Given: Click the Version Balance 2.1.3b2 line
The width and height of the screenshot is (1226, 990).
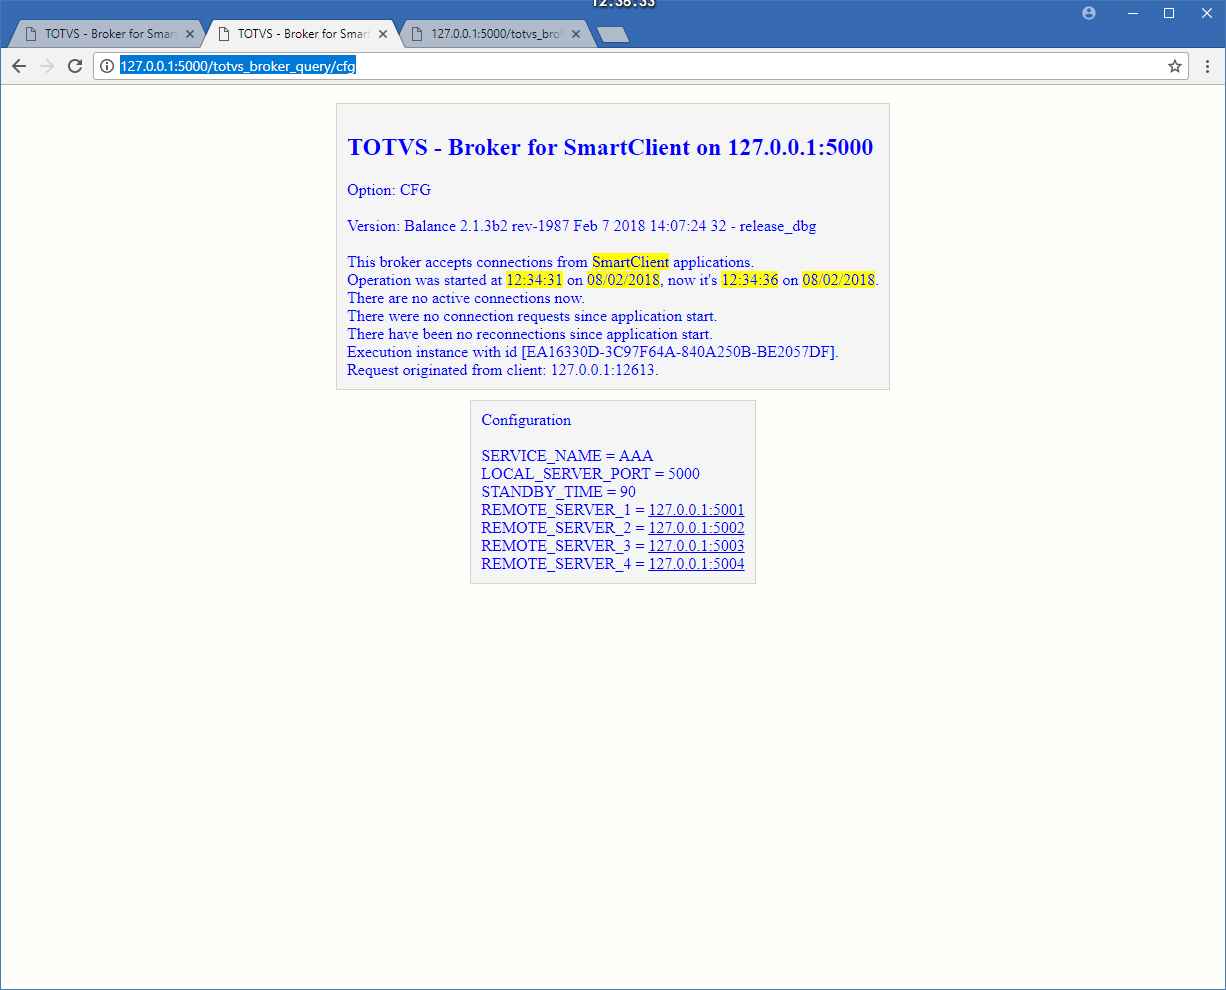Looking at the screenshot, I should tap(582, 226).
